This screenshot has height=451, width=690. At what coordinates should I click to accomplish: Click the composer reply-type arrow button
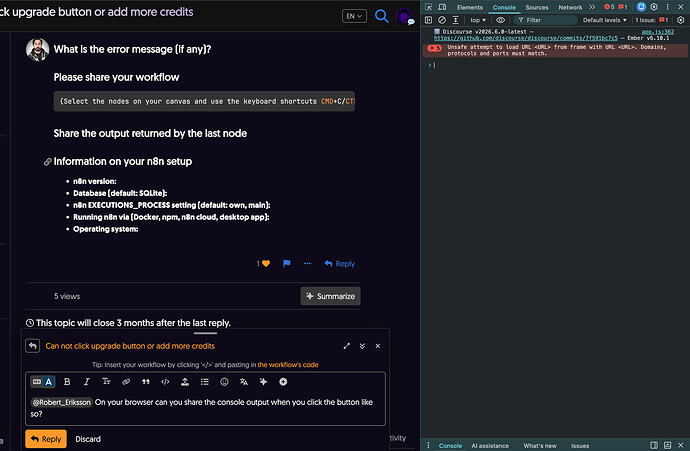point(33,346)
